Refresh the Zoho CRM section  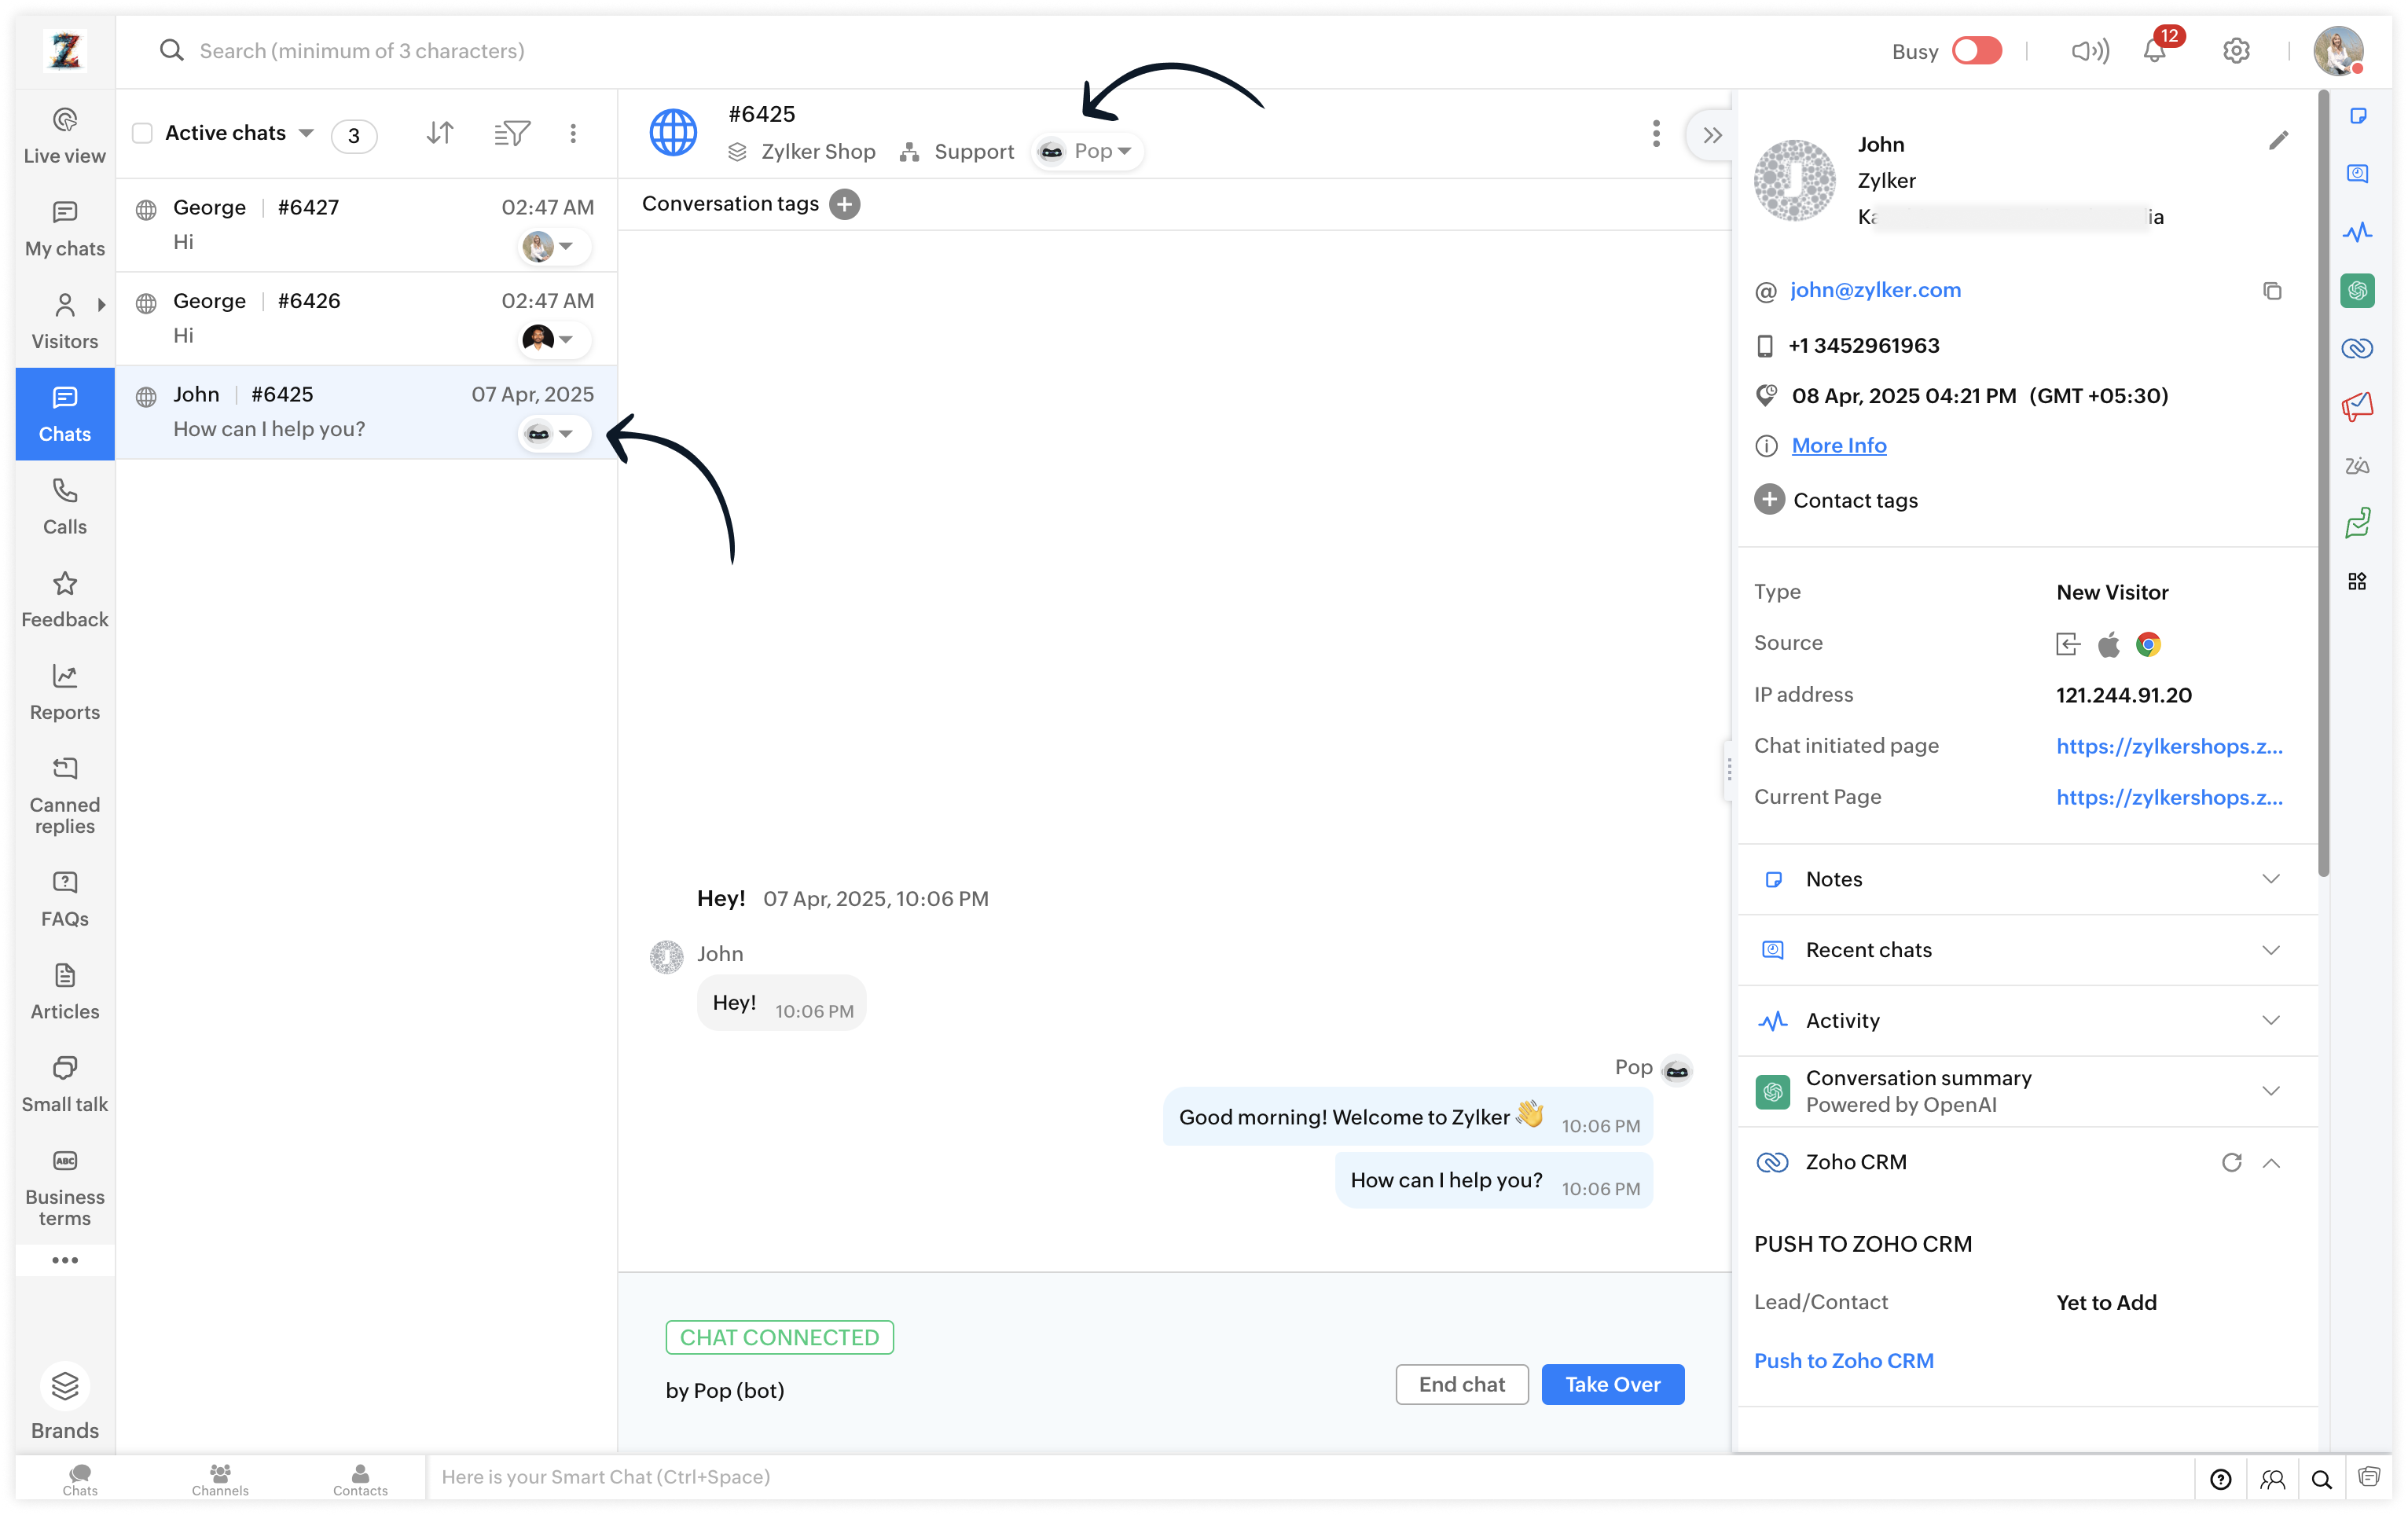2231,1162
